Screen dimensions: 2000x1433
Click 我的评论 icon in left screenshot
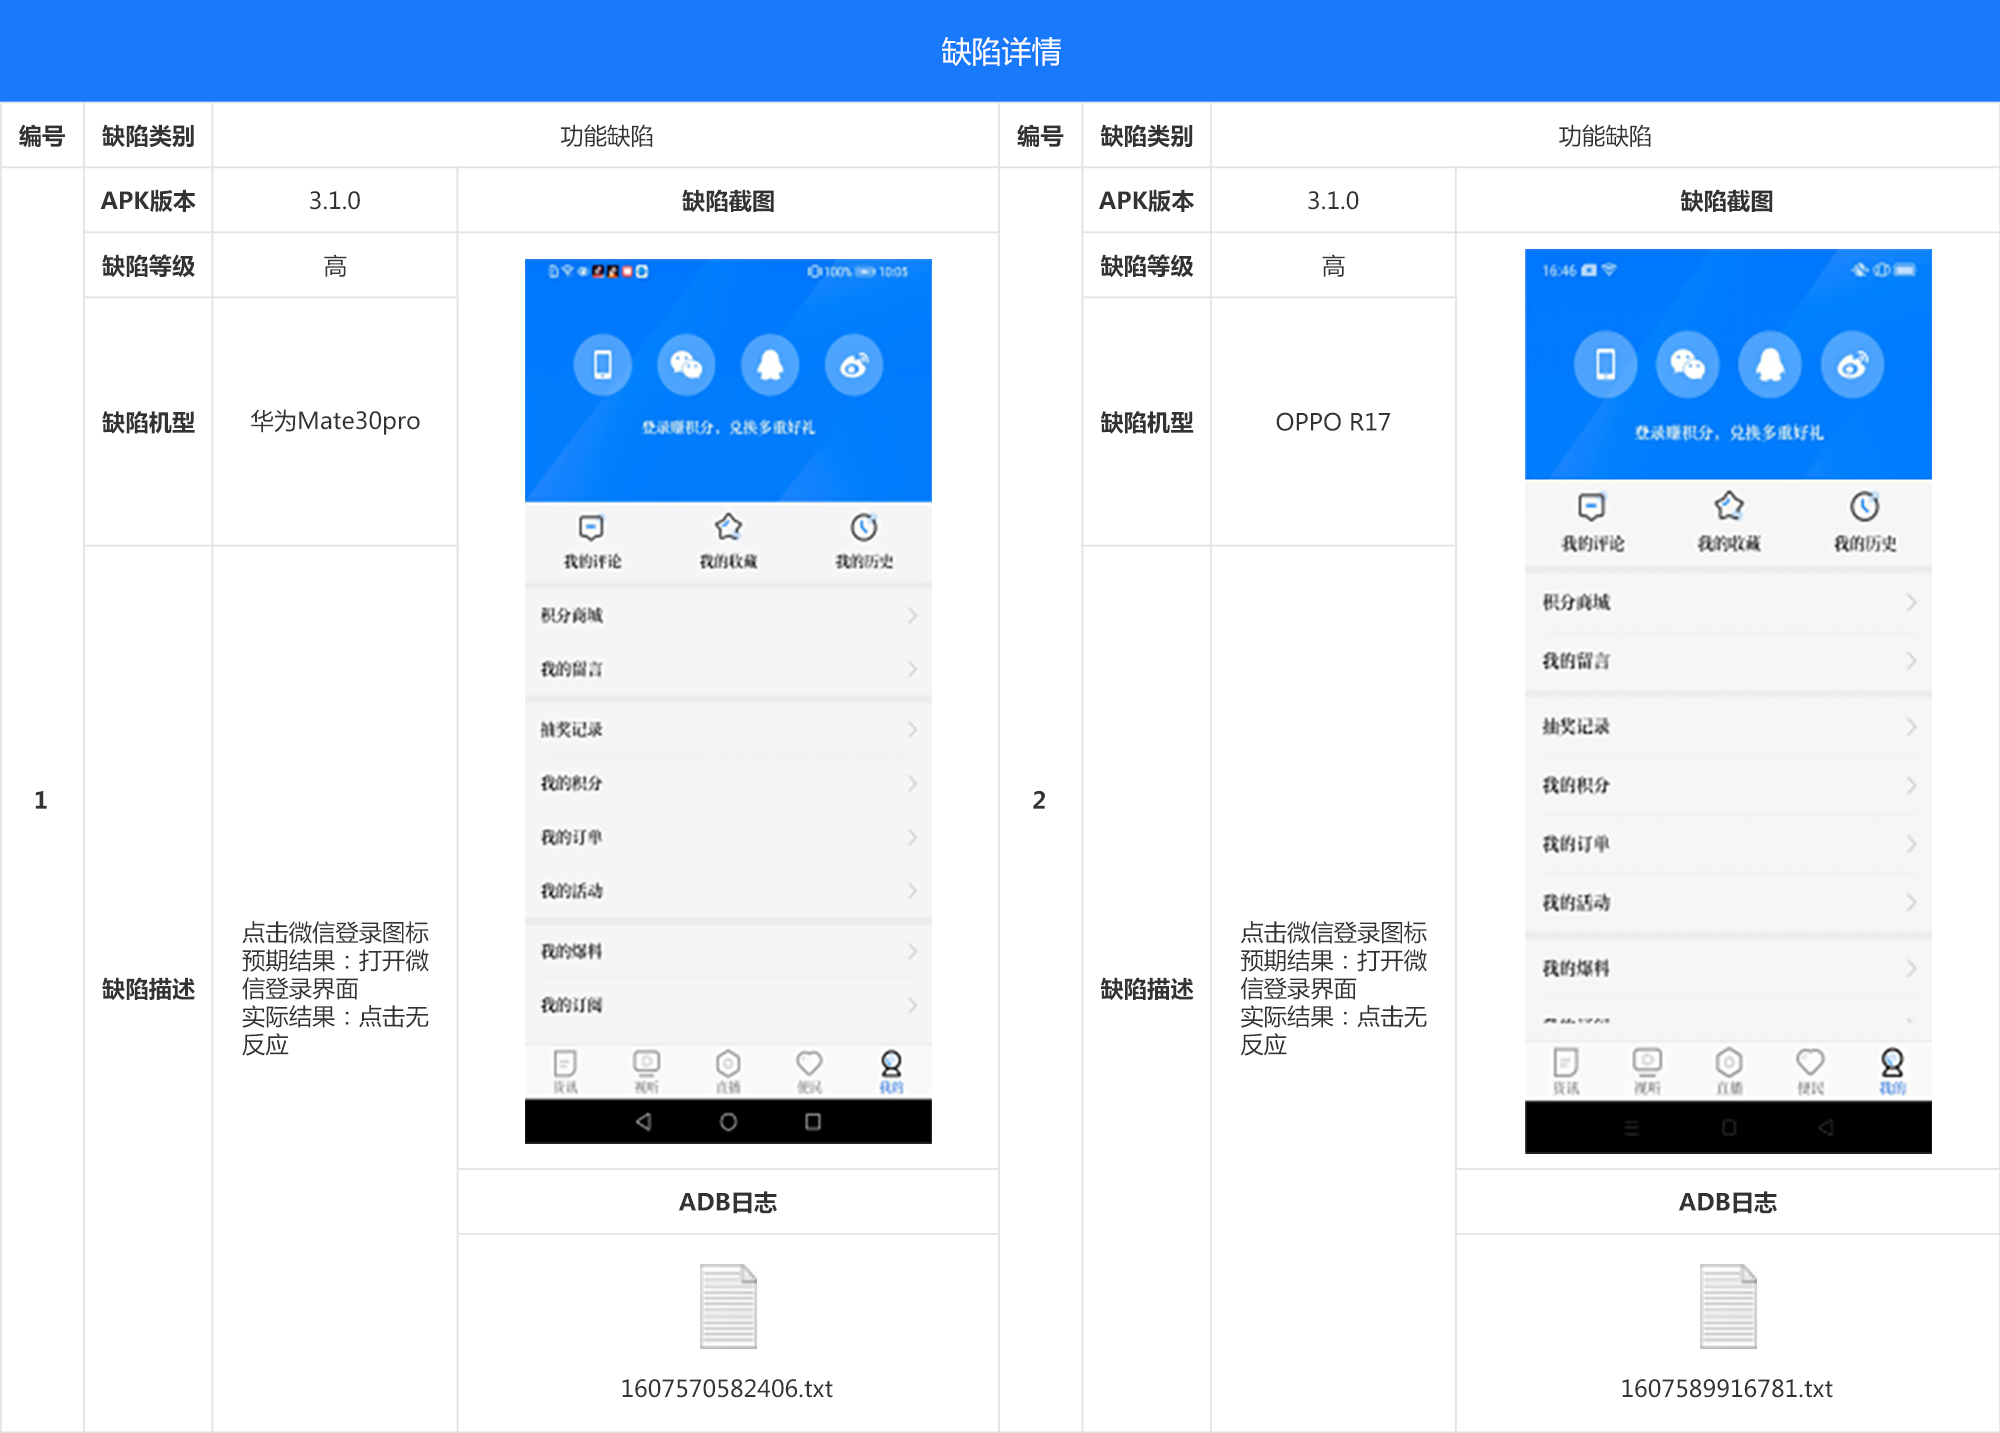[x=592, y=527]
